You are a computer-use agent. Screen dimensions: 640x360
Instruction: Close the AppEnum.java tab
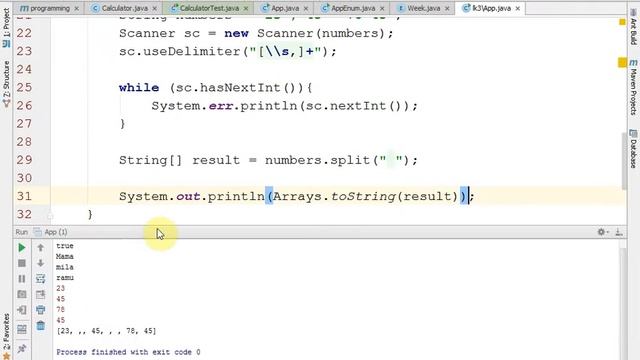(382, 9)
